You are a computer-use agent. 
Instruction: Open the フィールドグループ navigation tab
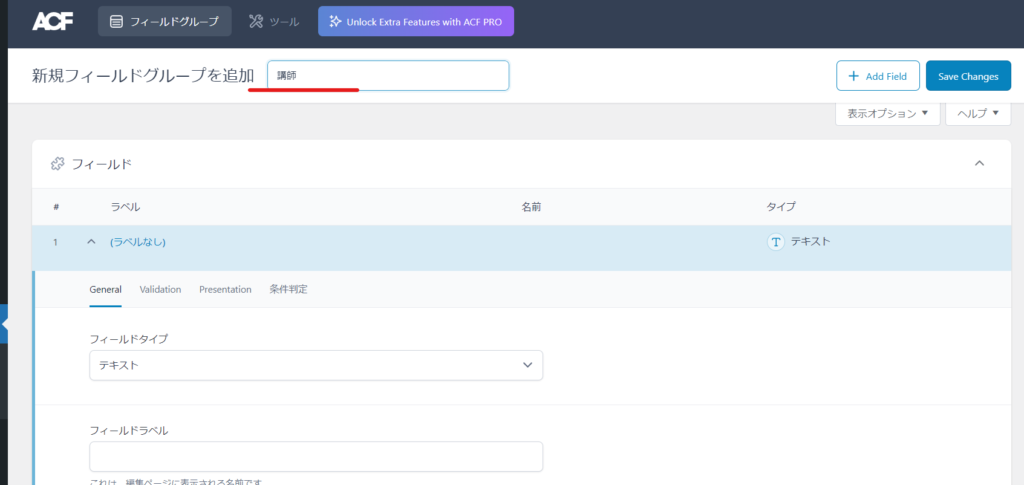[165, 21]
